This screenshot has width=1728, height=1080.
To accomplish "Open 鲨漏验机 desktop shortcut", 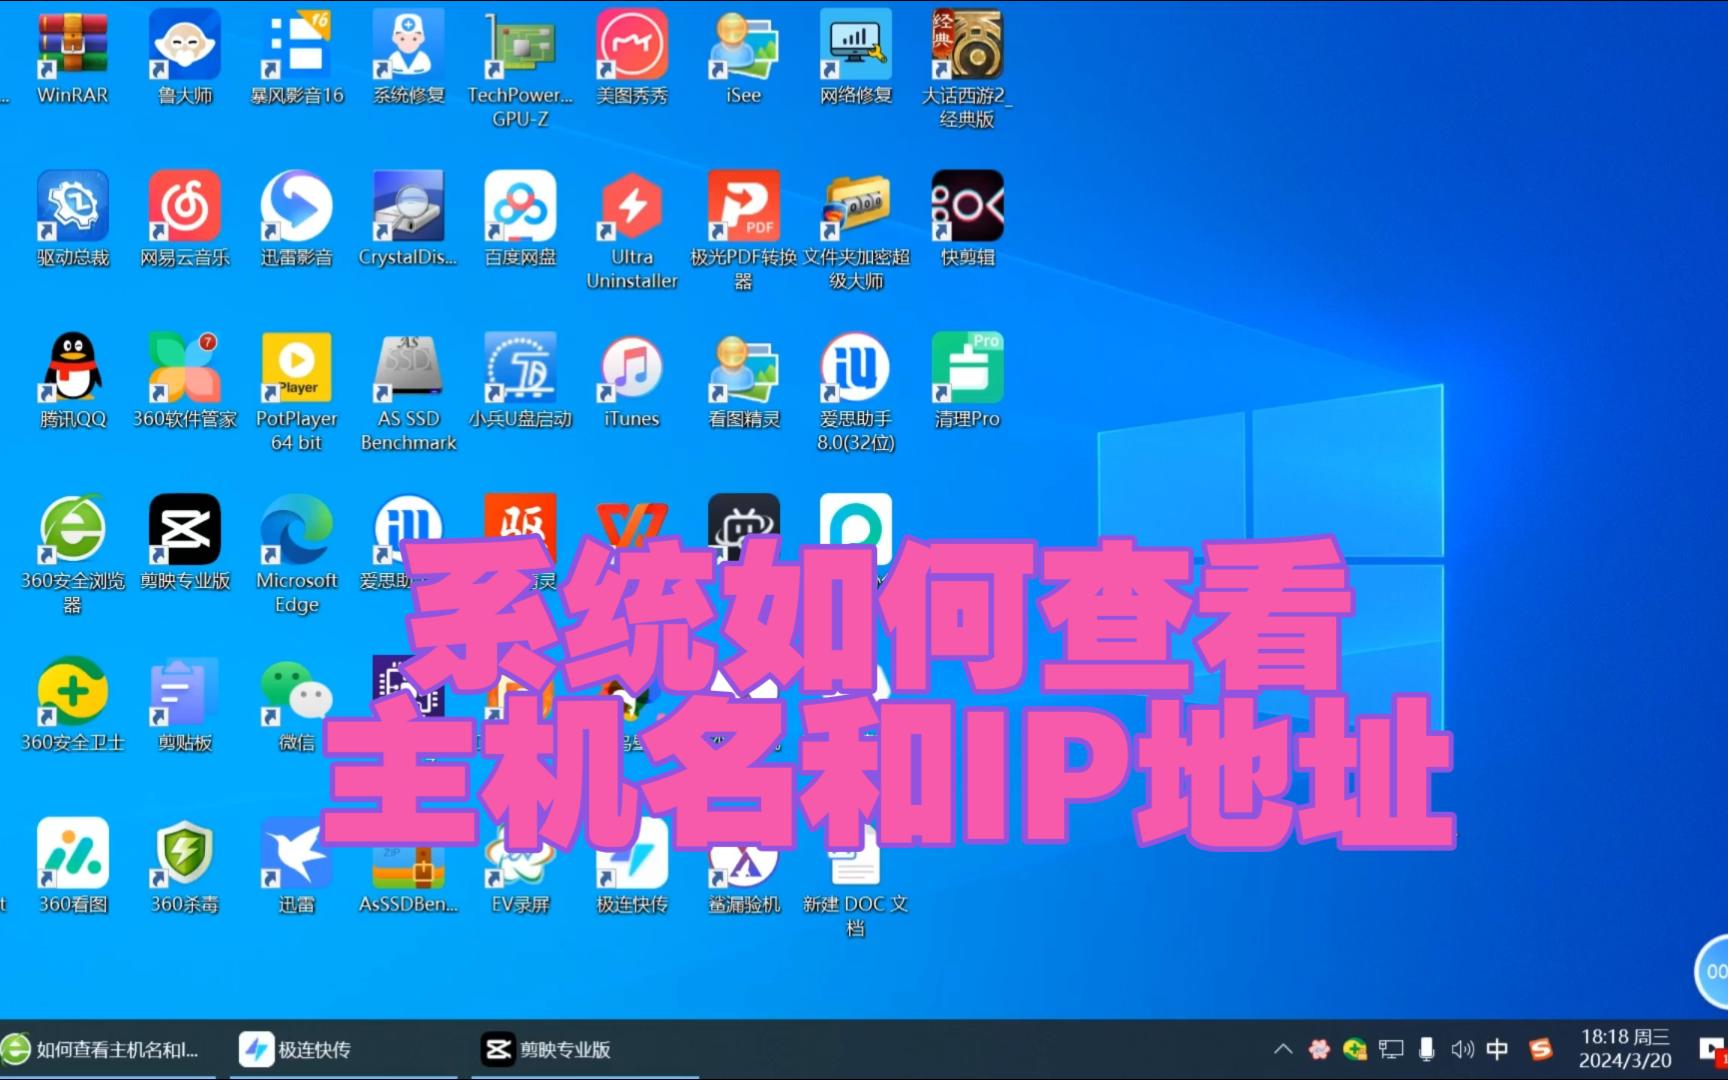I will click(x=744, y=866).
